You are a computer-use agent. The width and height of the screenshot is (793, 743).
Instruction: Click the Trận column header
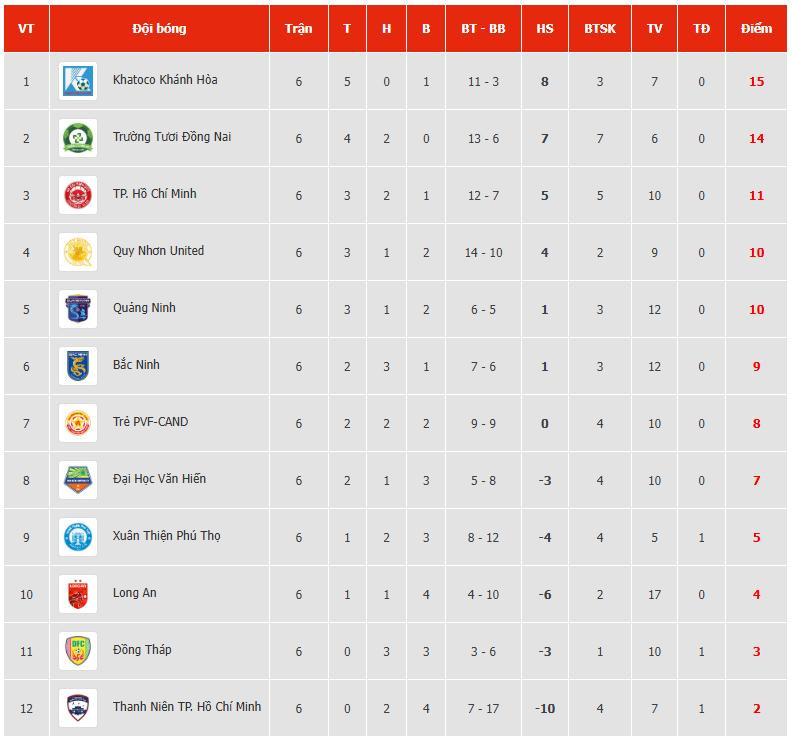coord(298,28)
